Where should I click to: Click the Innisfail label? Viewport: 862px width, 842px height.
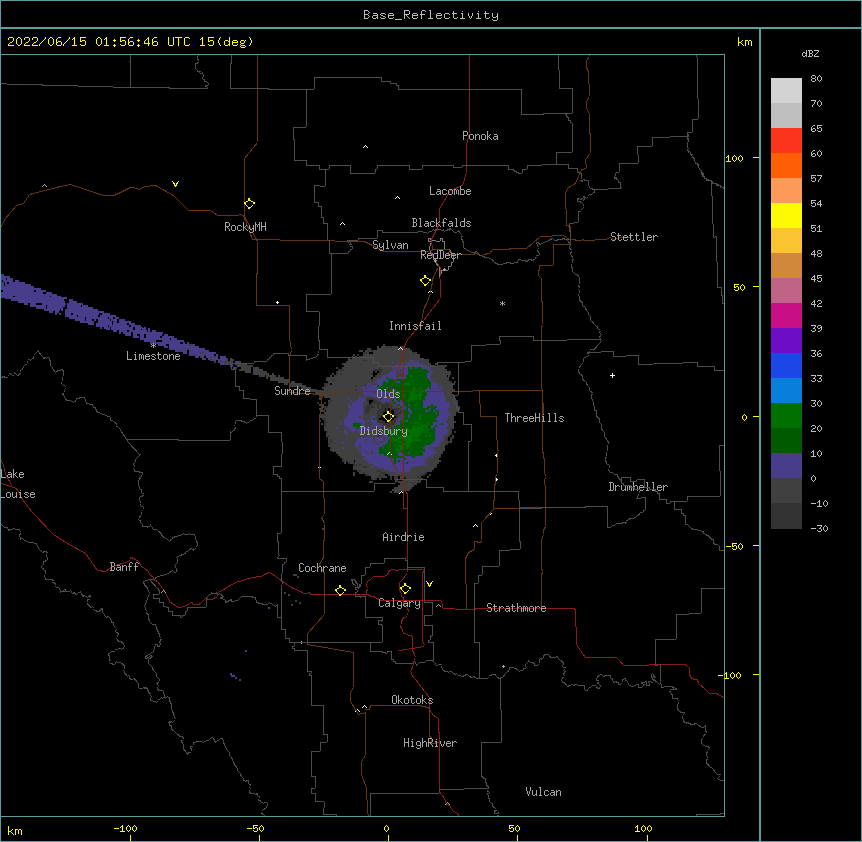[x=415, y=326]
